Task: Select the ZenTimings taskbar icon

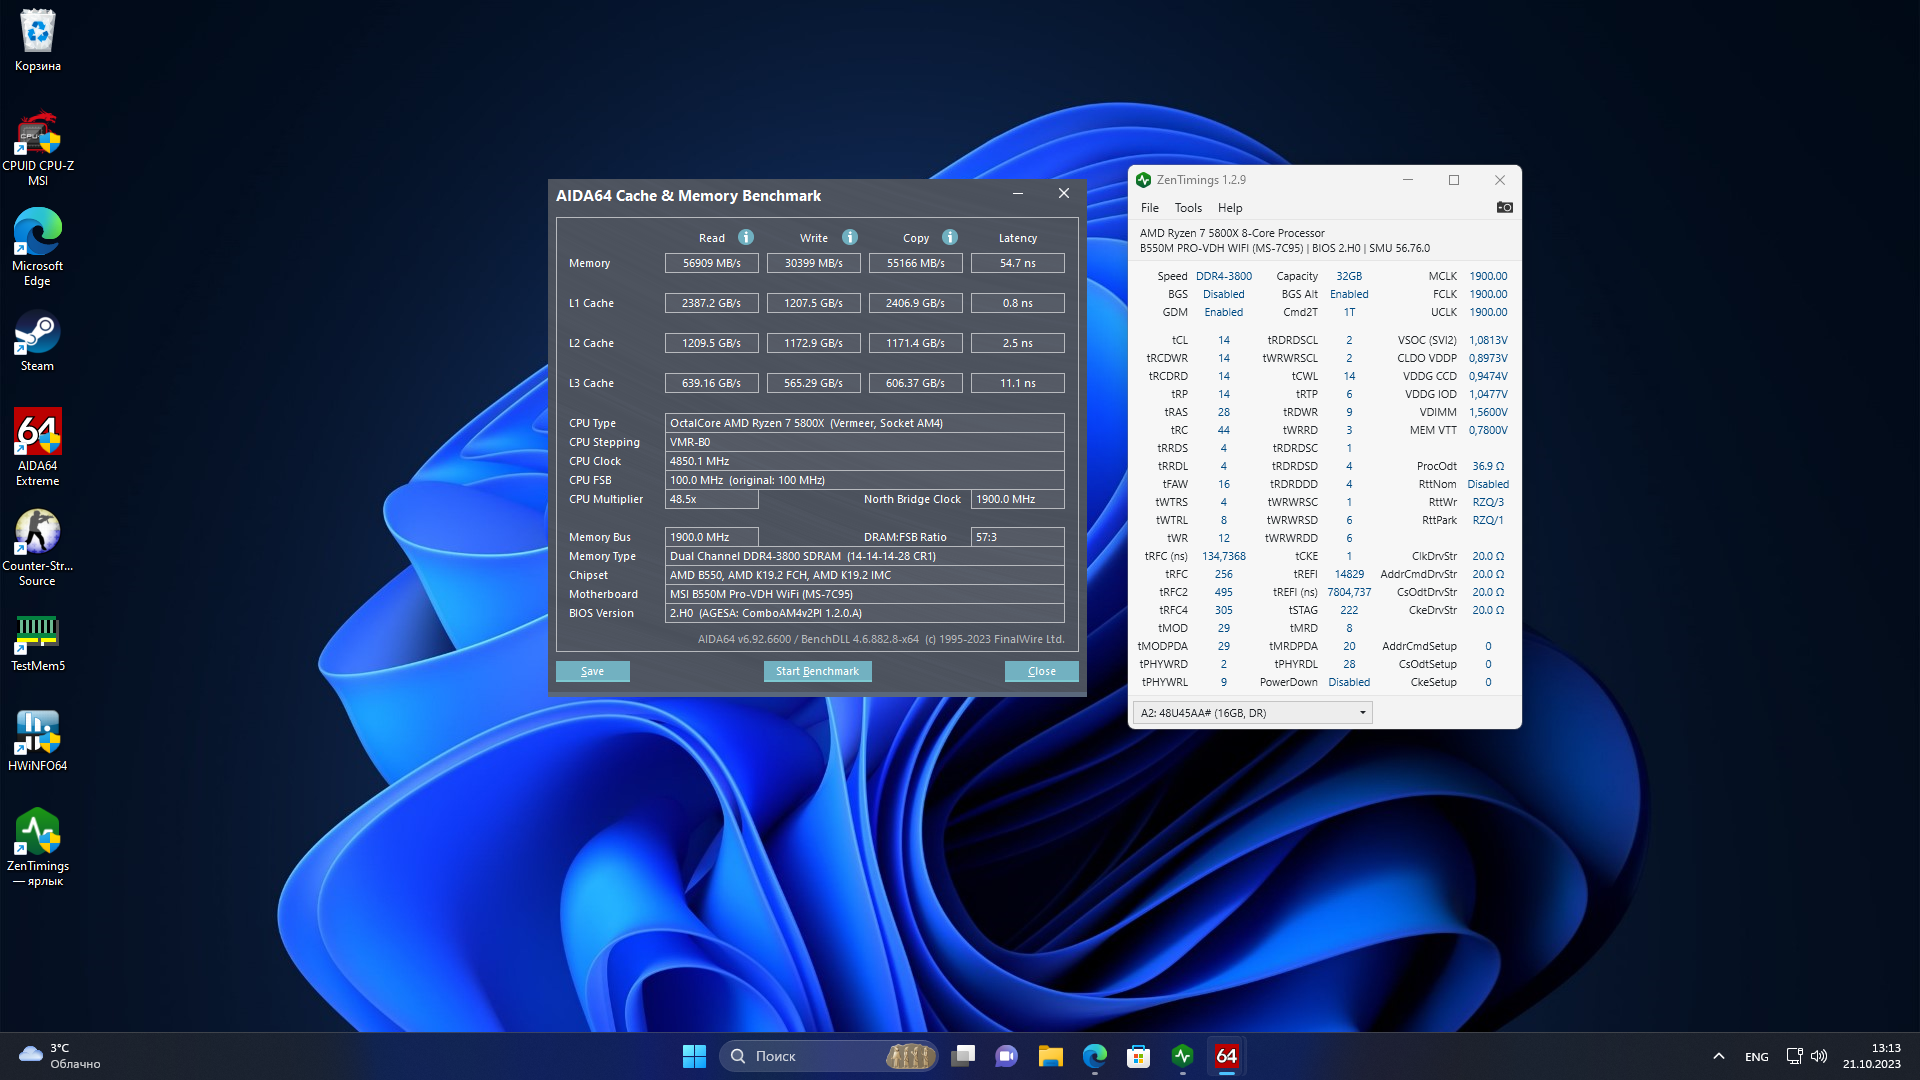Action: [x=1183, y=1056]
